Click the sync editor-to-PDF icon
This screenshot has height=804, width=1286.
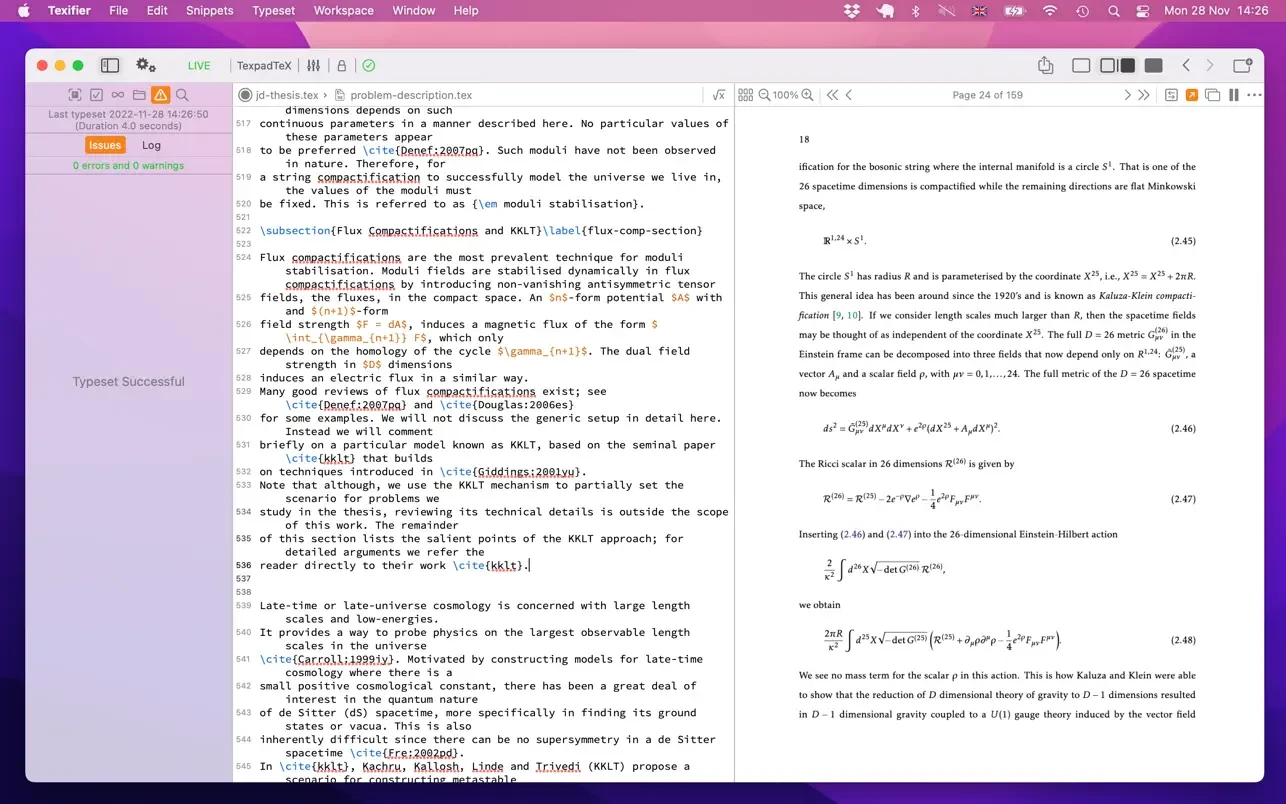(x=1171, y=95)
